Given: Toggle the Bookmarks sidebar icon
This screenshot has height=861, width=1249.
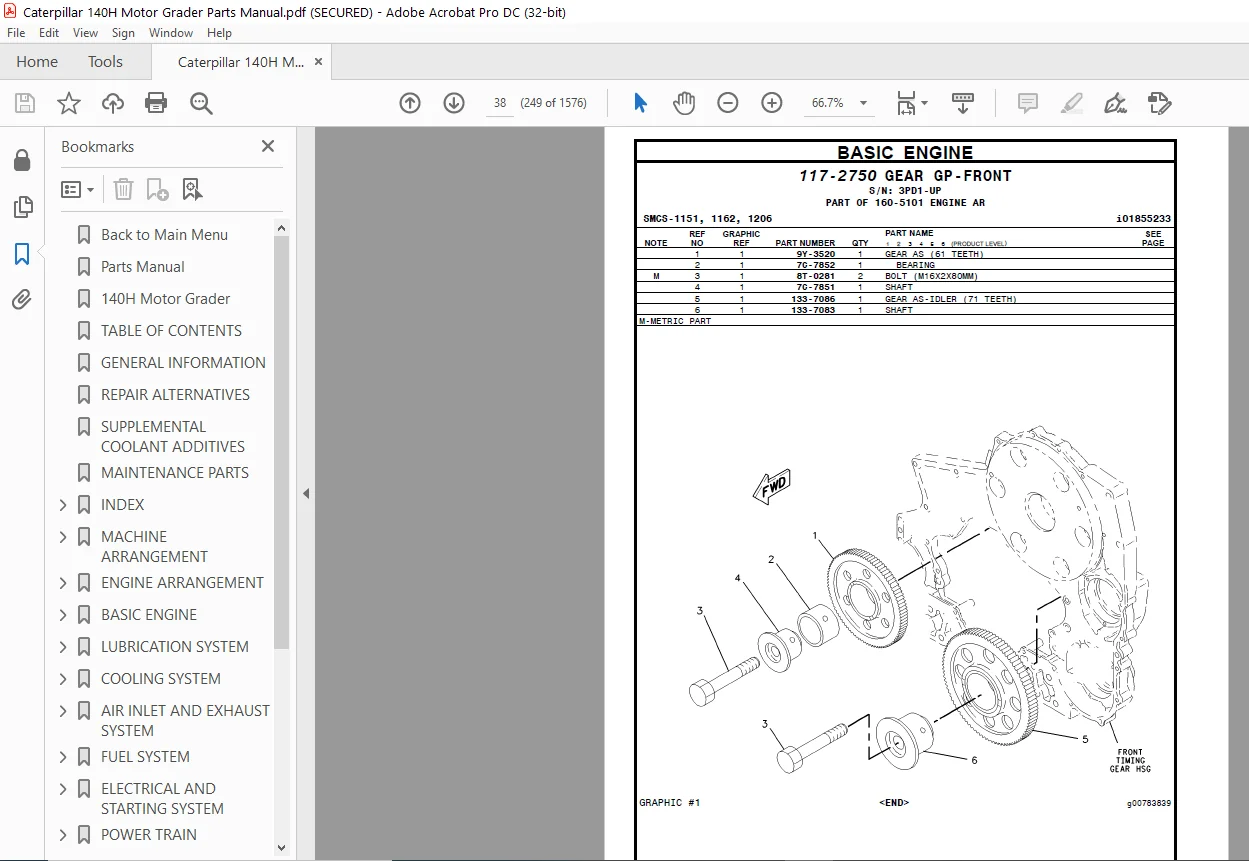Looking at the screenshot, I should tap(22, 253).
